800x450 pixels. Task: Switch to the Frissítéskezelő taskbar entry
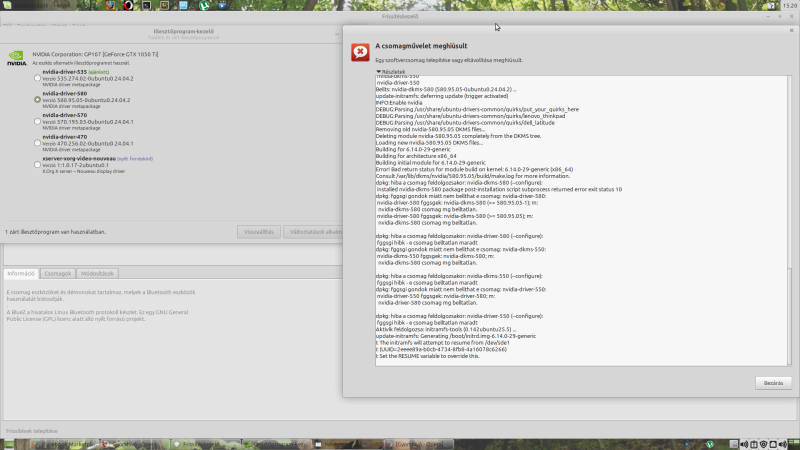[x=205, y=444]
